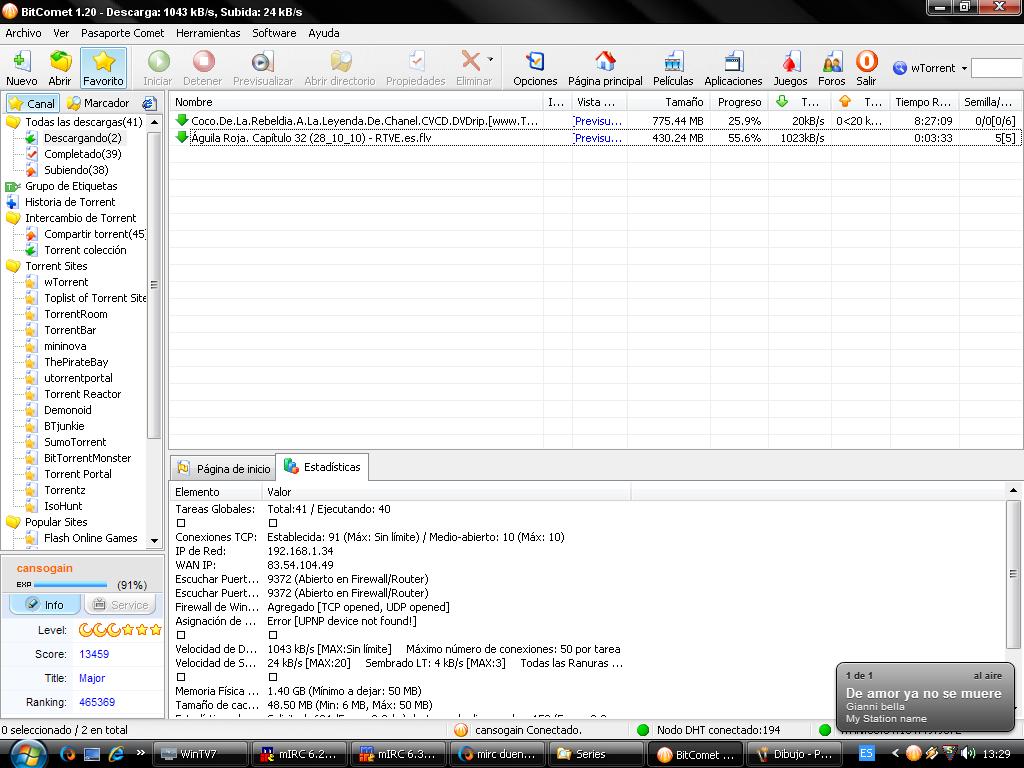The height and width of the screenshot is (768, 1024).
Task: Select the Coco.De.La.Rebeldia torrent row
Action: click(x=596, y=121)
